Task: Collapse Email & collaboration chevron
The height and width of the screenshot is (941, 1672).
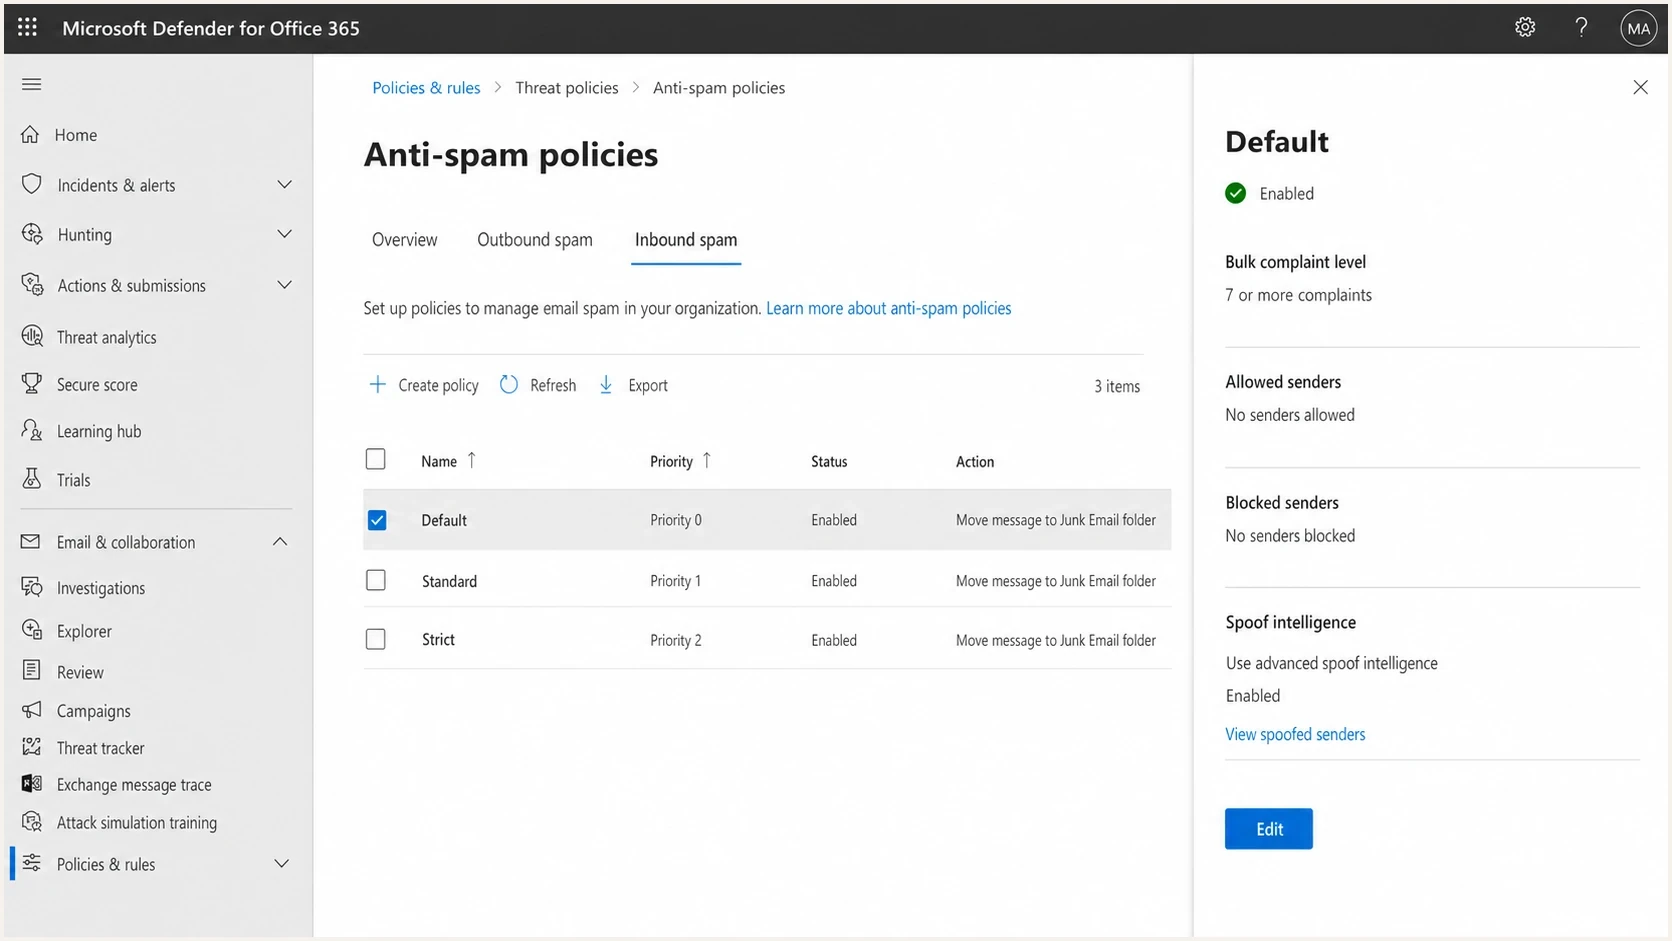Action: pyautogui.click(x=280, y=541)
